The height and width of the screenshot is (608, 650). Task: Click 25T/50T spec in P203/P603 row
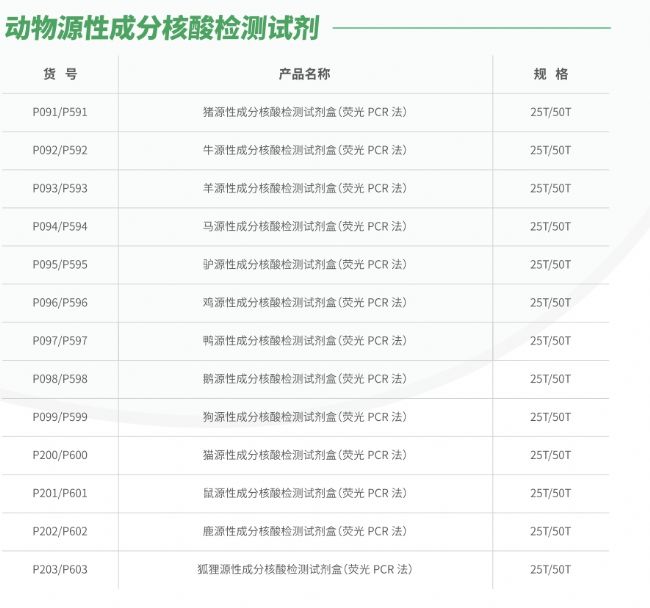[551, 570]
